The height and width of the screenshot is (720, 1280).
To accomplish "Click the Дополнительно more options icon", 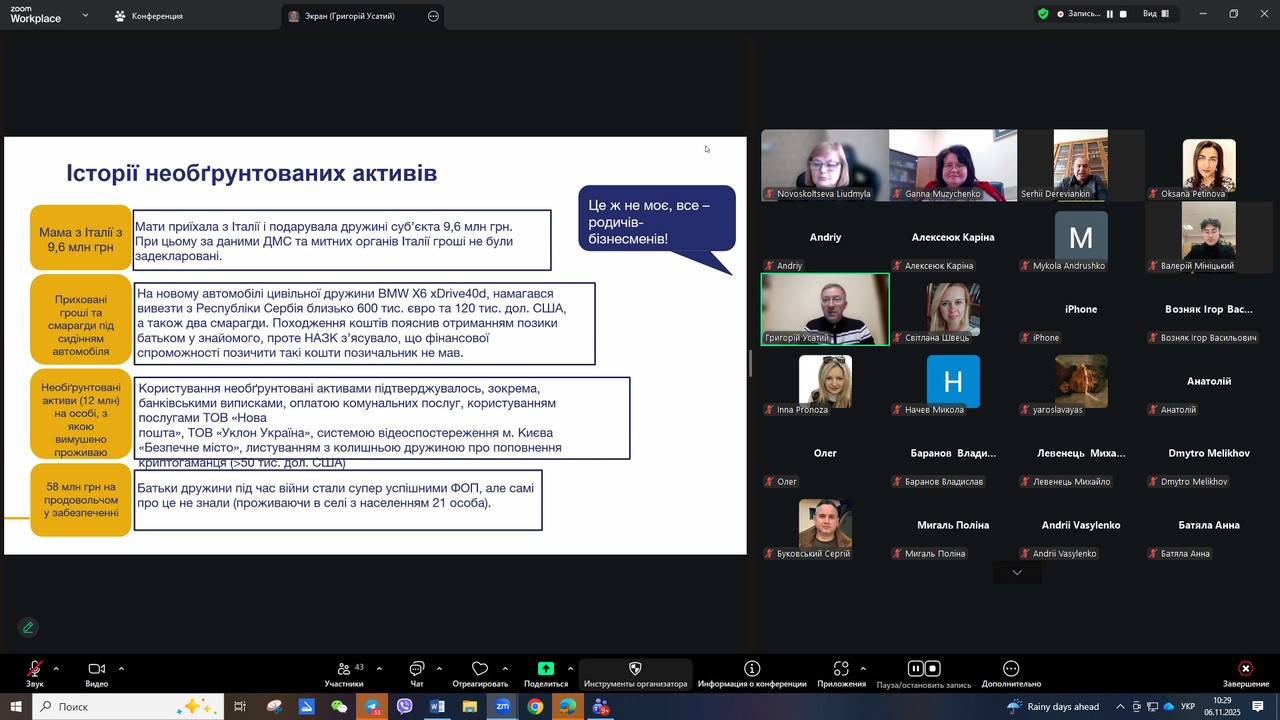I will point(1011,669).
